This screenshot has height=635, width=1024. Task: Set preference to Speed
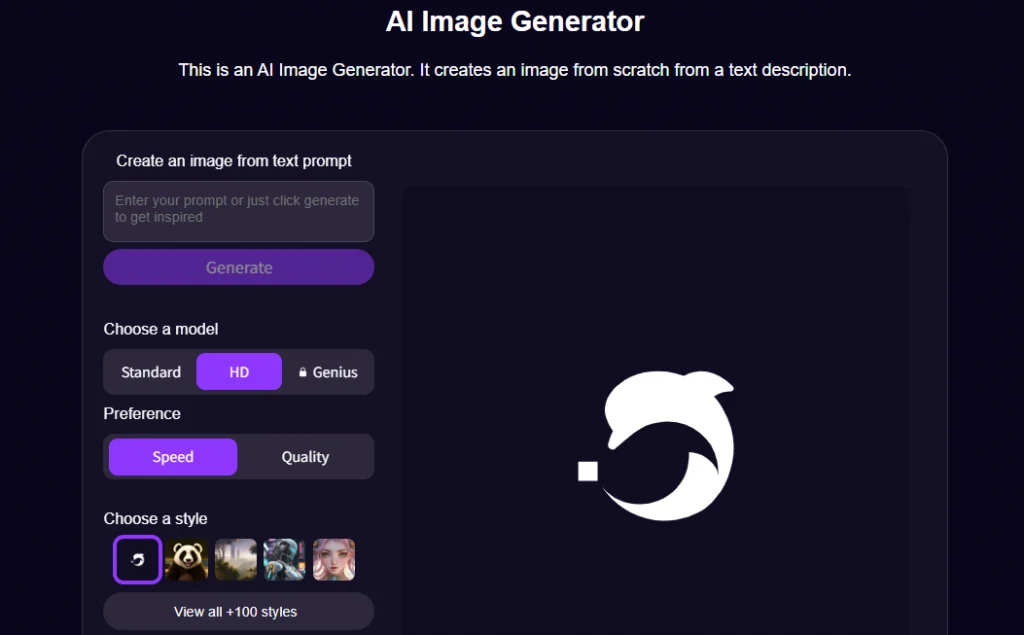tap(173, 457)
